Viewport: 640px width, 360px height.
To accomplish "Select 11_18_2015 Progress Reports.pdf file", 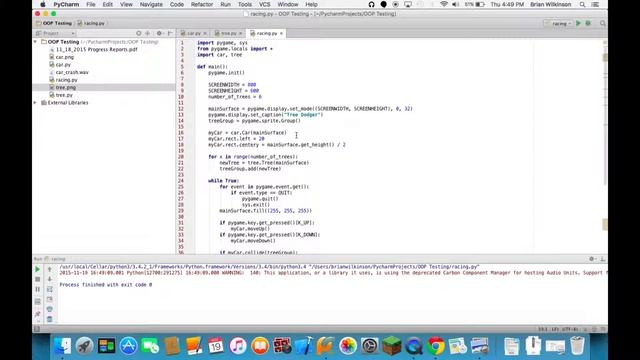I will 96,49.
